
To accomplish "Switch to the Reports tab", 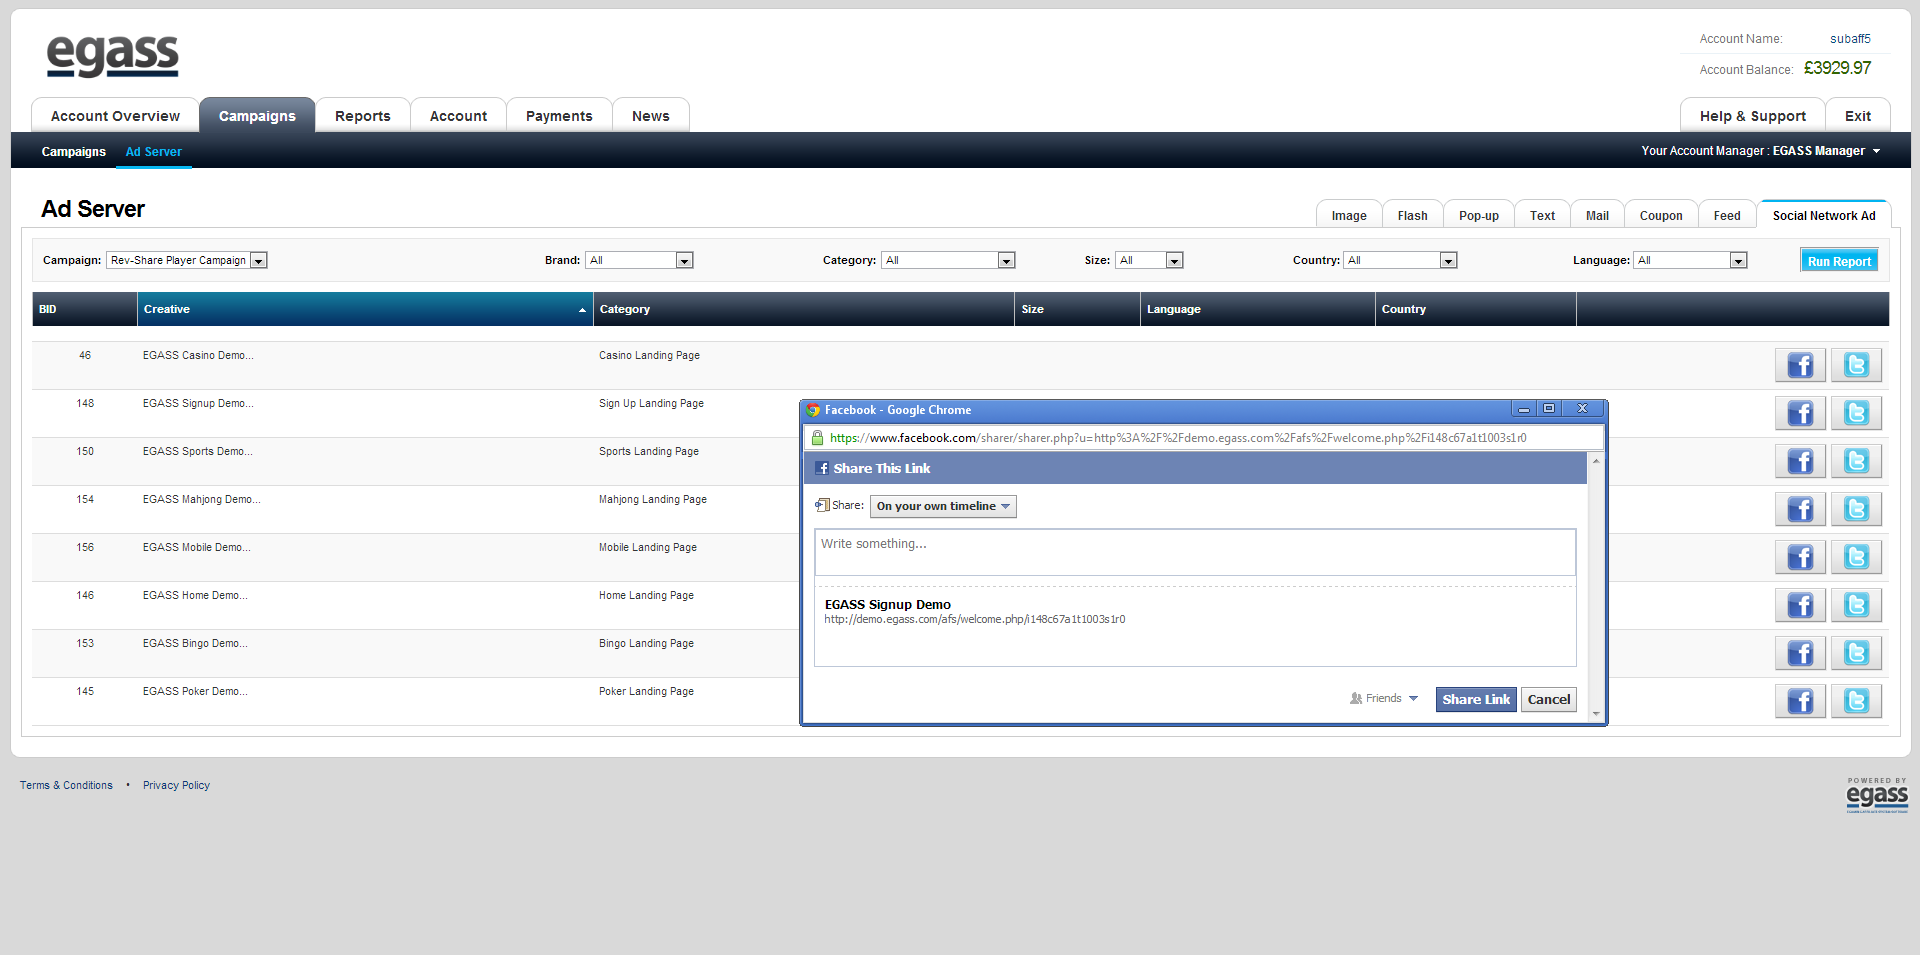I will (x=363, y=116).
